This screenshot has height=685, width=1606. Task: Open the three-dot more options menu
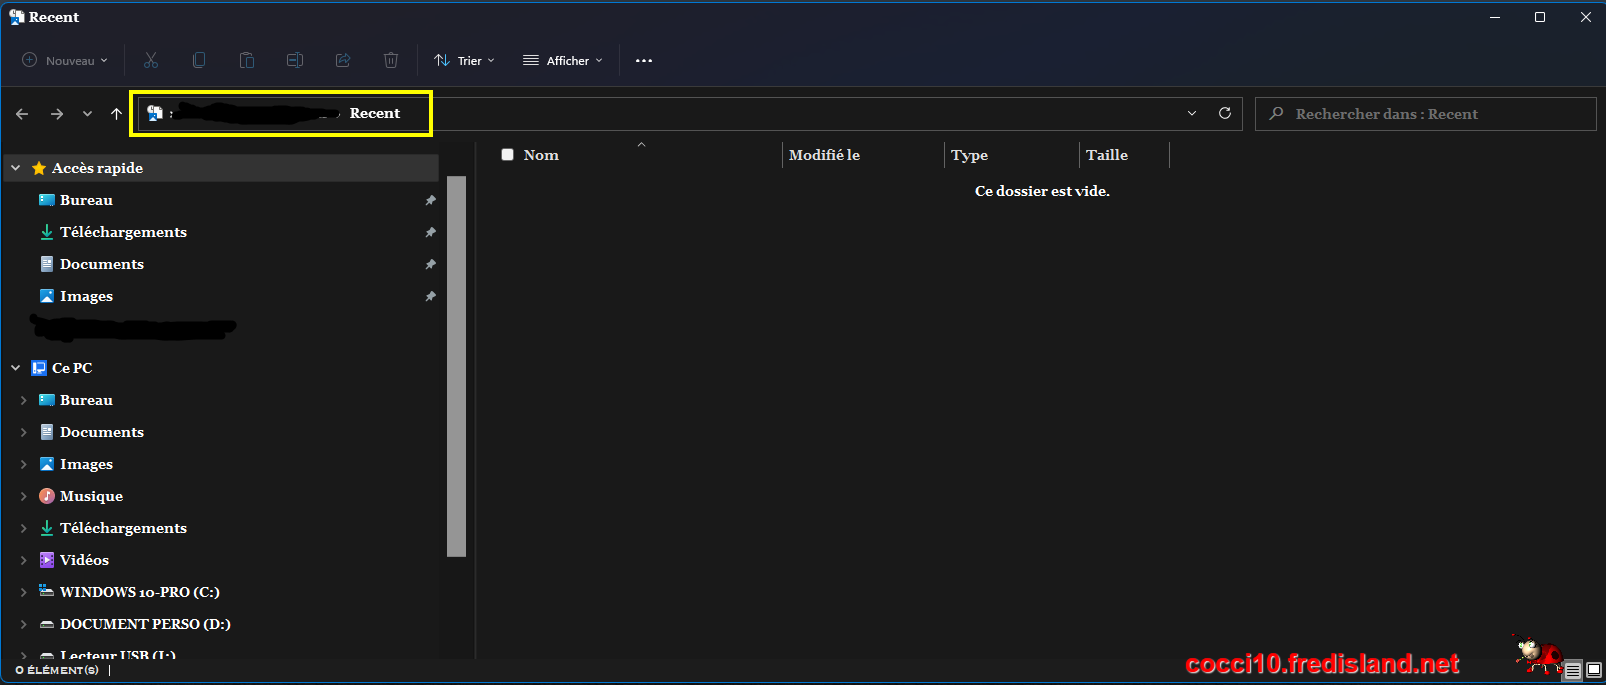pyautogui.click(x=644, y=61)
